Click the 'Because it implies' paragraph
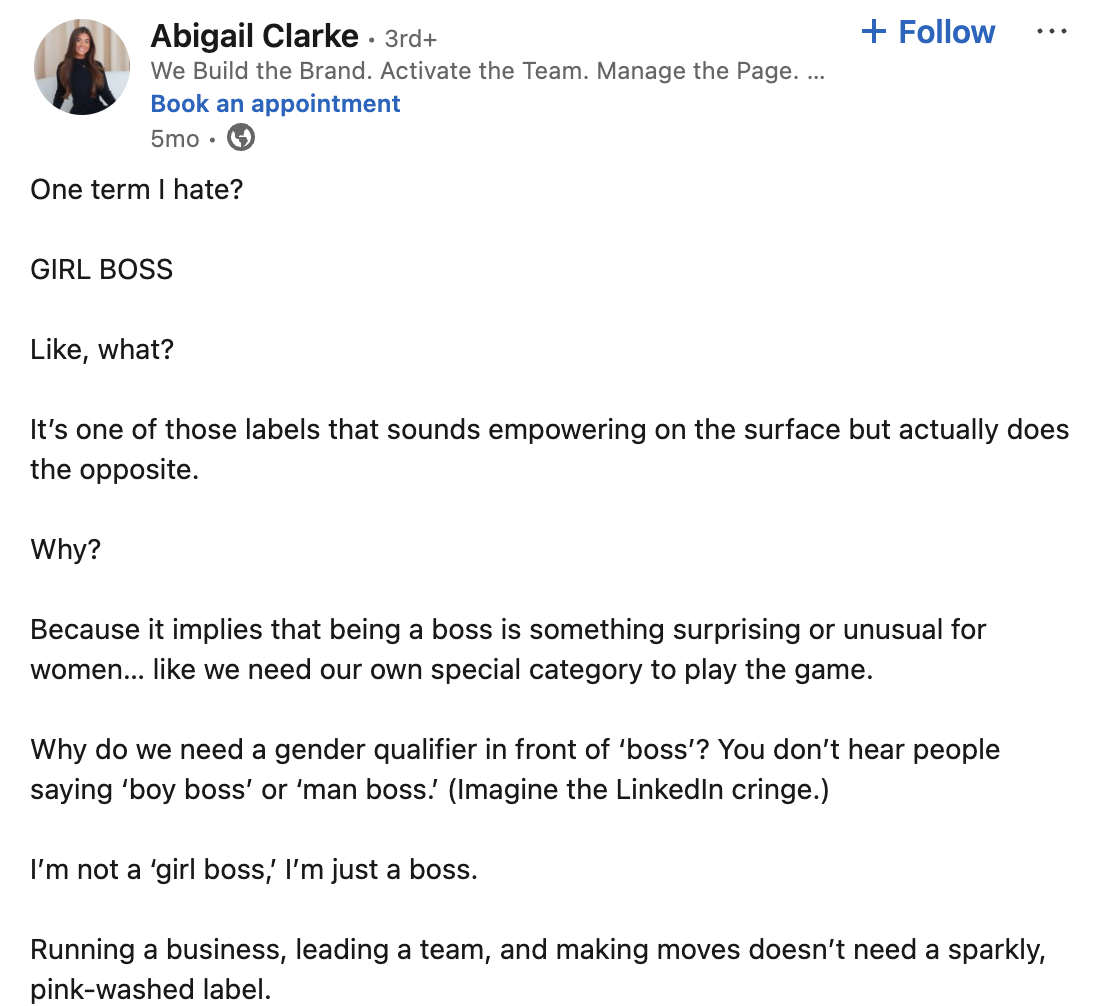Viewport: 1106px width, 1006px height. click(x=508, y=649)
